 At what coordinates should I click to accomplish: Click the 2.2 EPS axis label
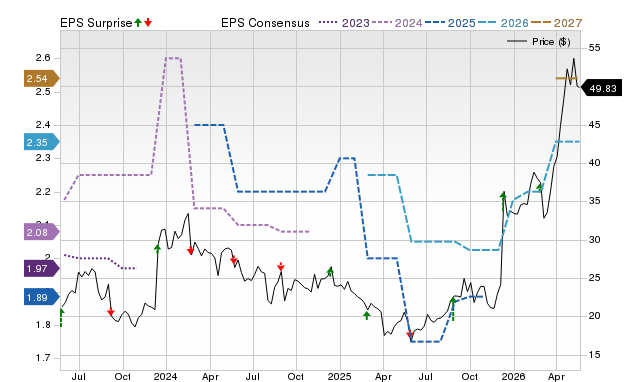click(43, 192)
